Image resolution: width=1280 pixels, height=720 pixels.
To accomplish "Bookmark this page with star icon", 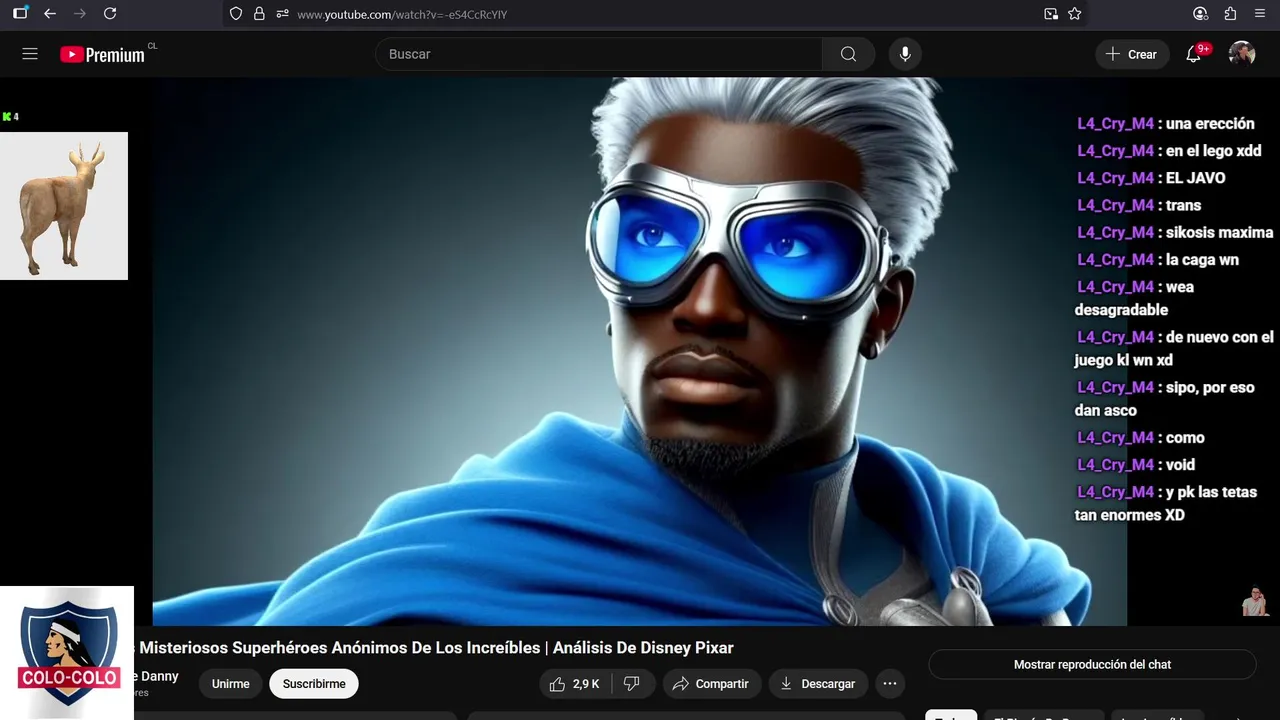I will coord(1075,14).
